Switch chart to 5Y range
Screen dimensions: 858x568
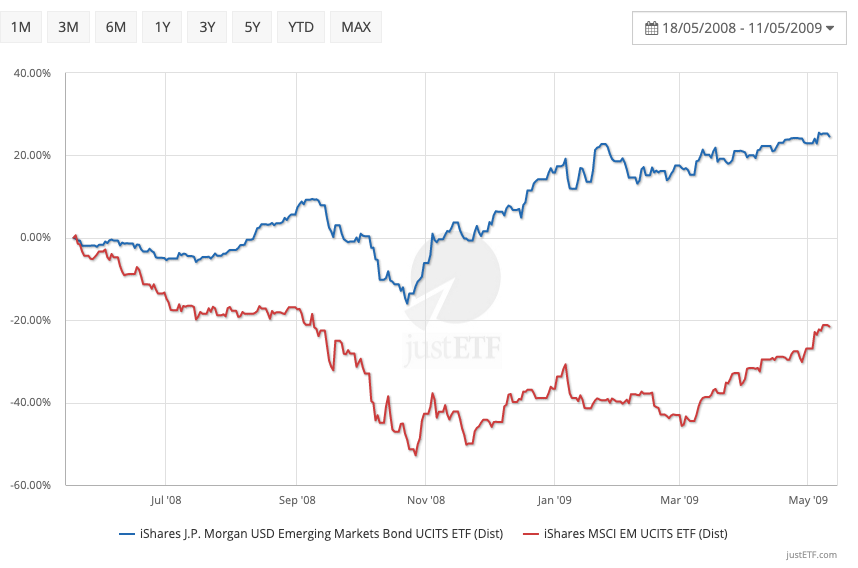[x=251, y=27]
